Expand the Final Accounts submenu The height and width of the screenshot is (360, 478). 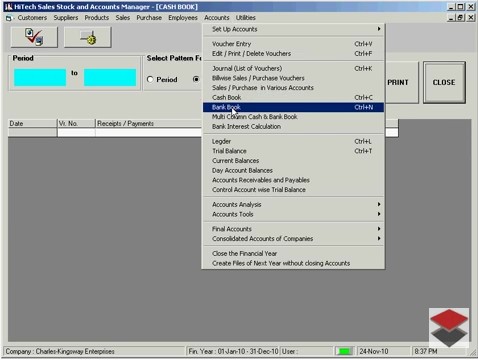[293, 229]
